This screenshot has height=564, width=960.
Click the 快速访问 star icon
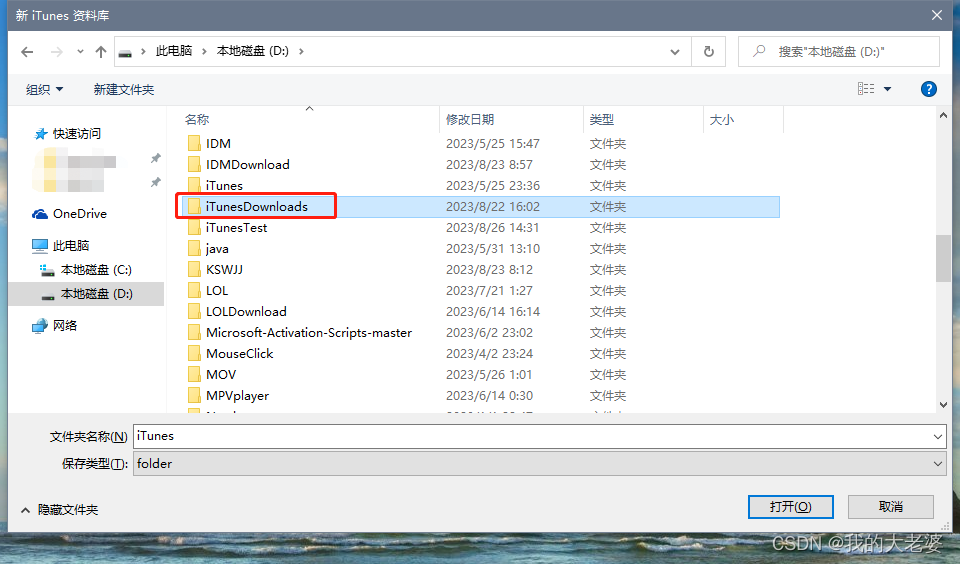pyautogui.click(x=40, y=133)
